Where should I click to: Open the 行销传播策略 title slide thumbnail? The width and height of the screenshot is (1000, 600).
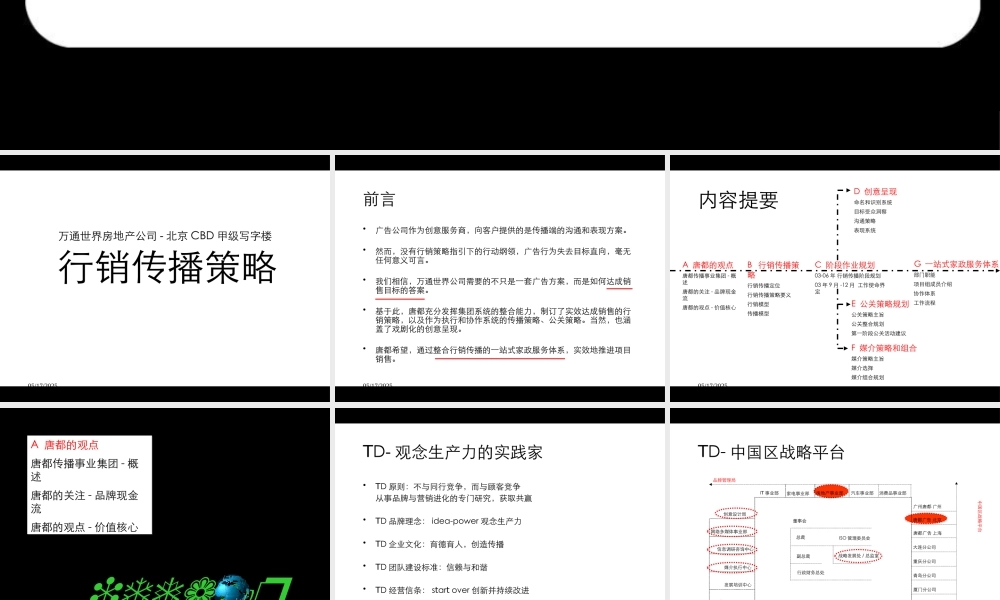tap(165, 278)
